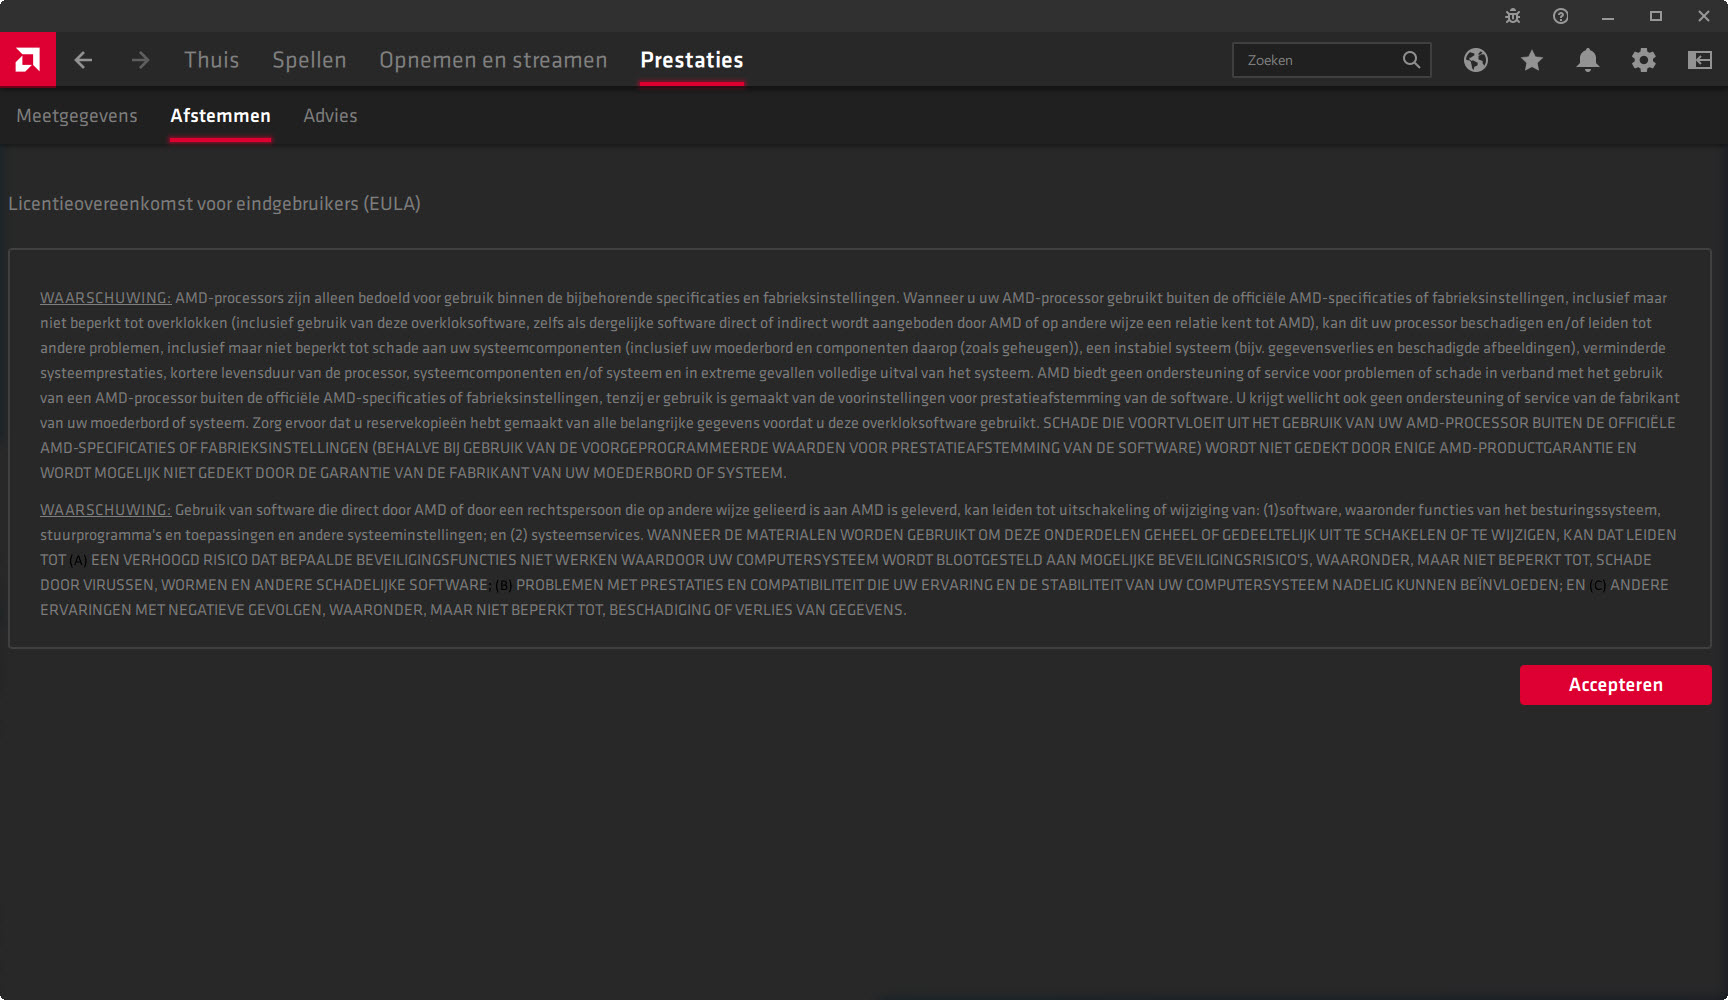
Task: Click the Licentieovereenkomst voor eindgebruikers (EULA) title
Action: [x=214, y=204]
